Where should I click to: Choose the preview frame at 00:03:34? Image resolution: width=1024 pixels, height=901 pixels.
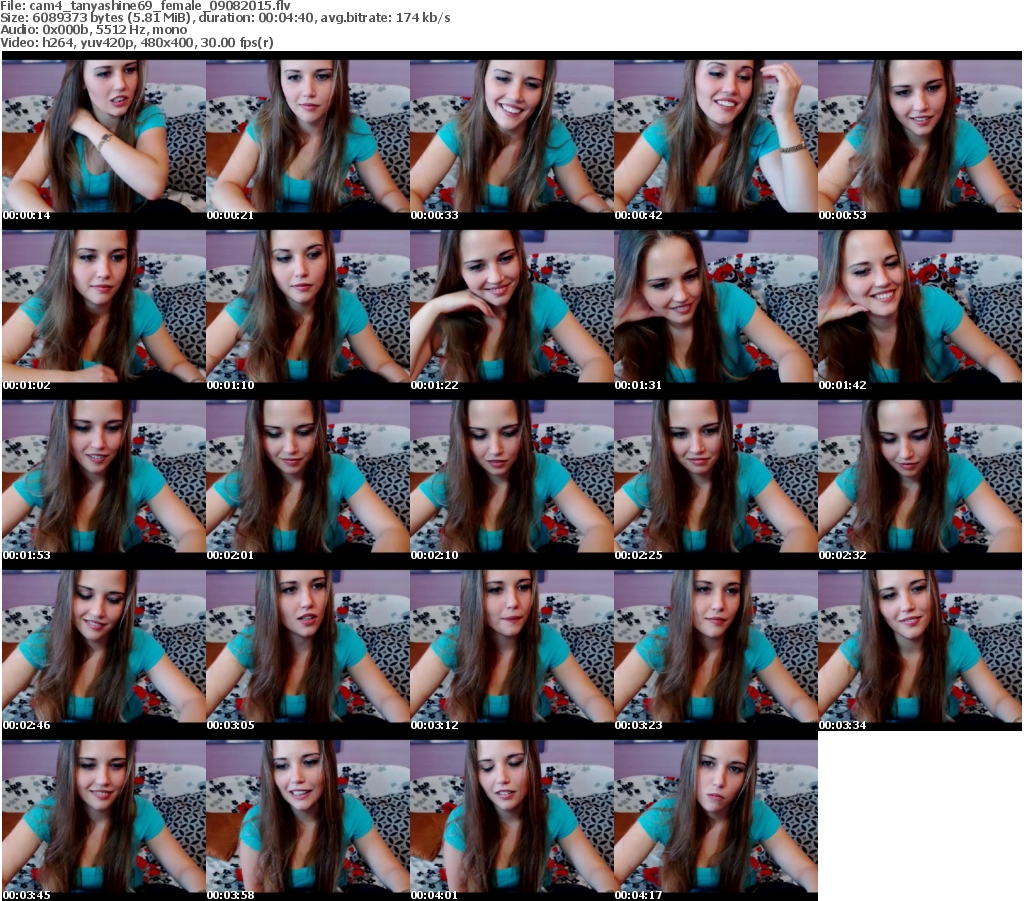tap(920, 647)
